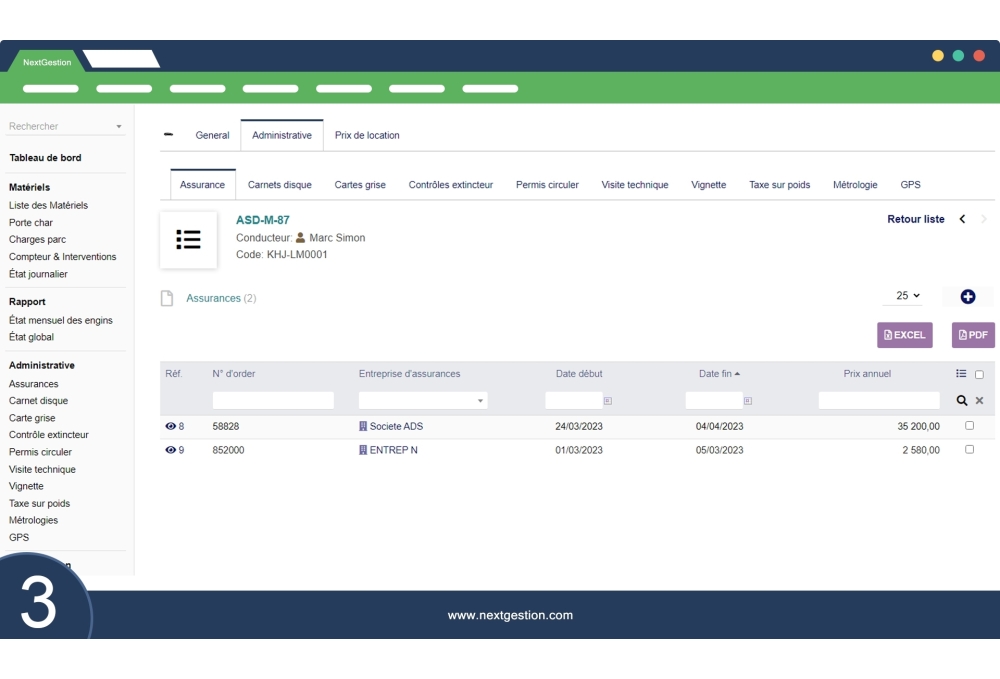Image resolution: width=1000 pixels, height=679 pixels.
Task: Export the table with the EXCEL button
Action: pos(904,335)
